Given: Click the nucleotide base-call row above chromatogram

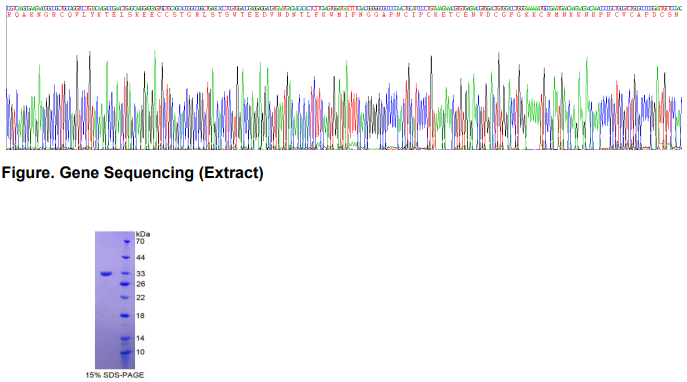Looking at the screenshot, I should click(x=344, y=8).
